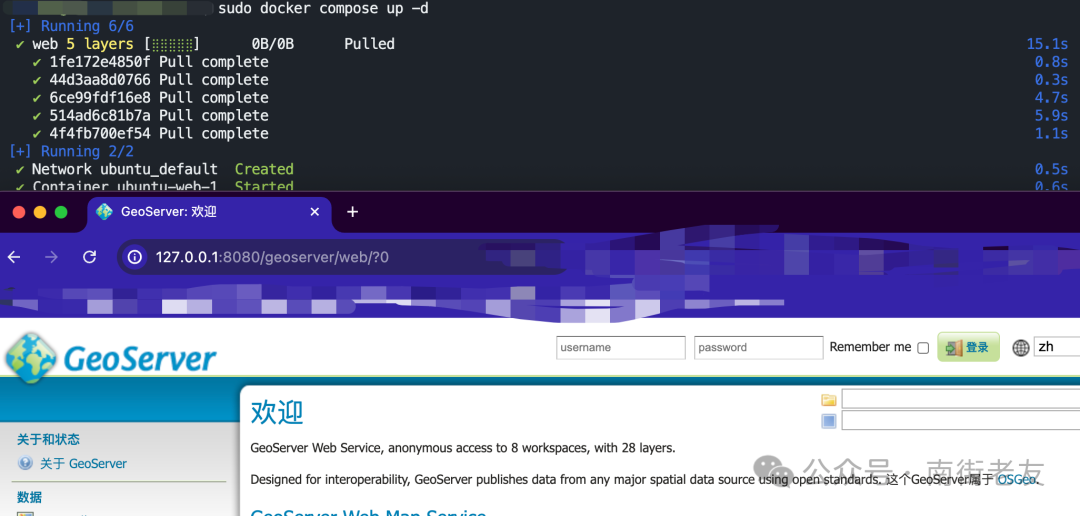Open 关于 GeoServer link
The width and height of the screenshot is (1080, 516).
[x=83, y=464]
